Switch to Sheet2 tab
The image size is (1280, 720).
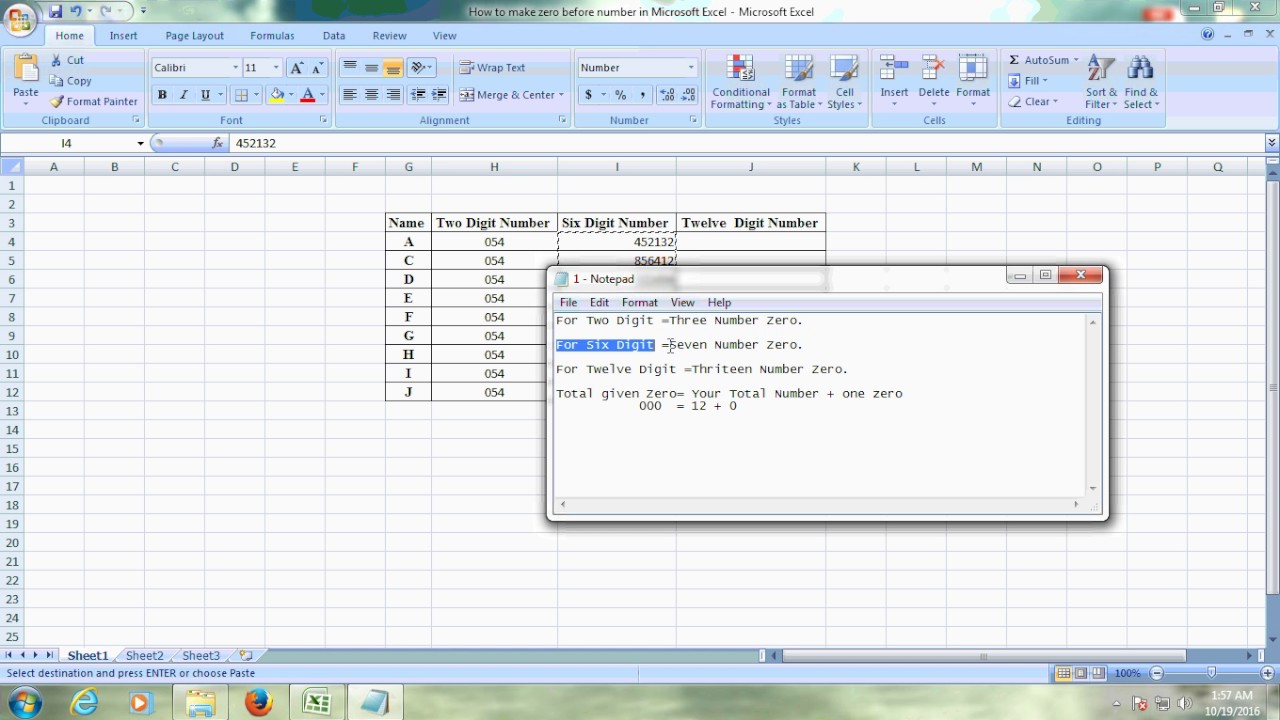pyautogui.click(x=144, y=656)
